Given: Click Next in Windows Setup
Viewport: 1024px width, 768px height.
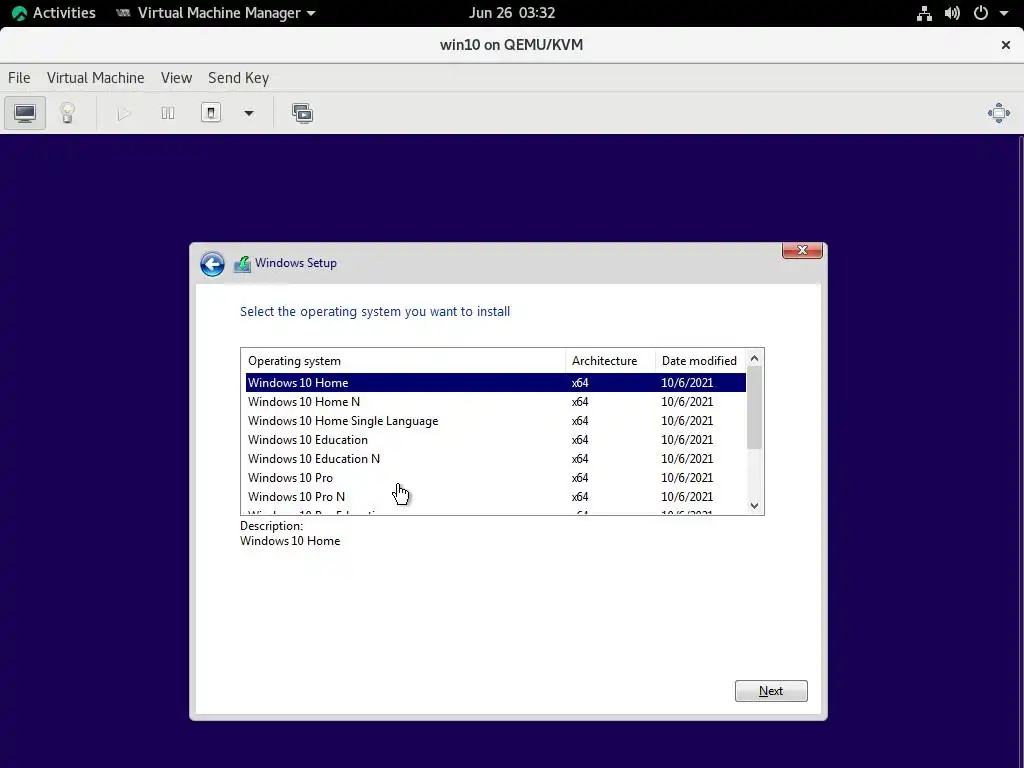Looking at the screenshot, I should point(771,691).
